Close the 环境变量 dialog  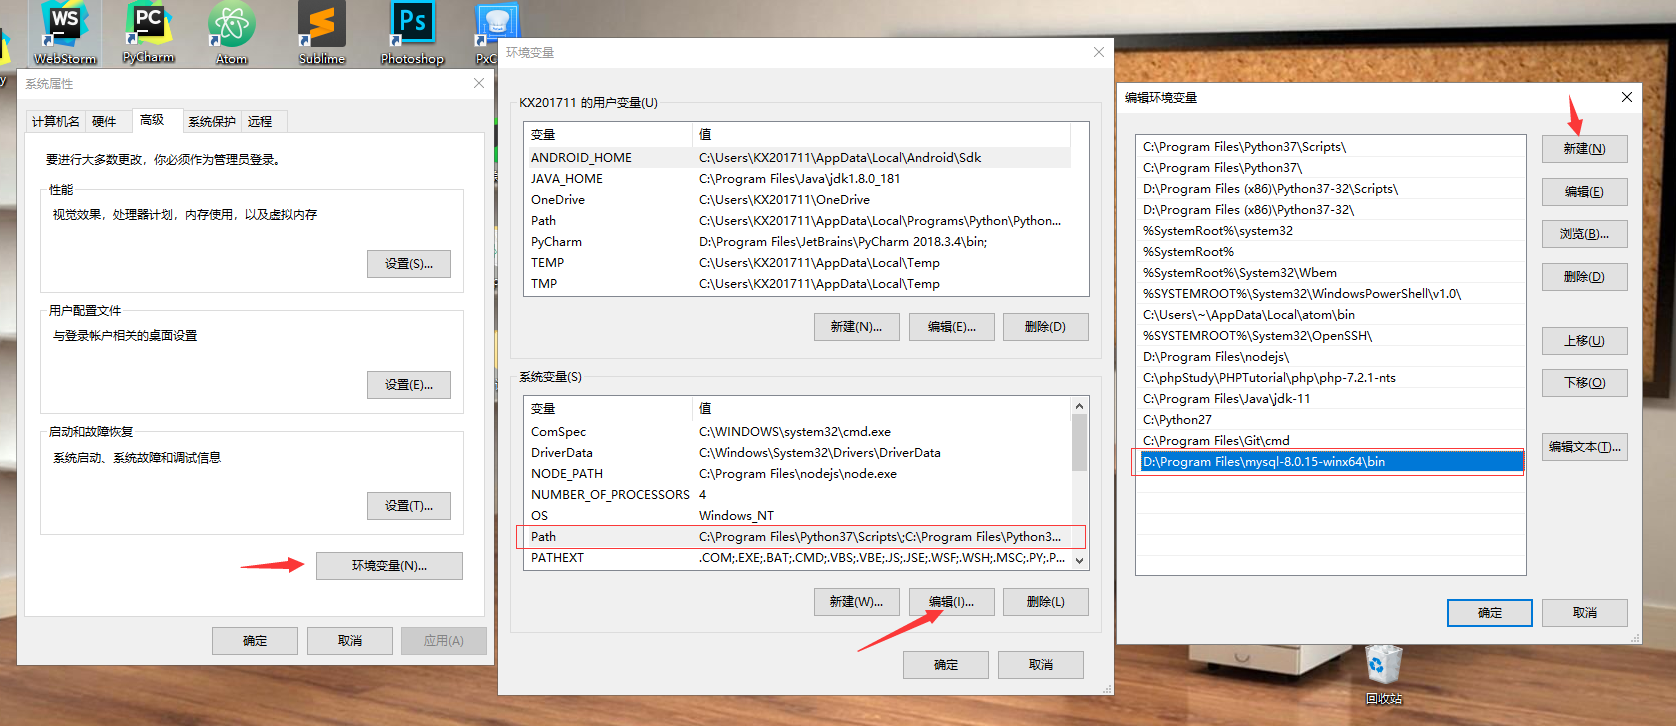point(1099,52)
